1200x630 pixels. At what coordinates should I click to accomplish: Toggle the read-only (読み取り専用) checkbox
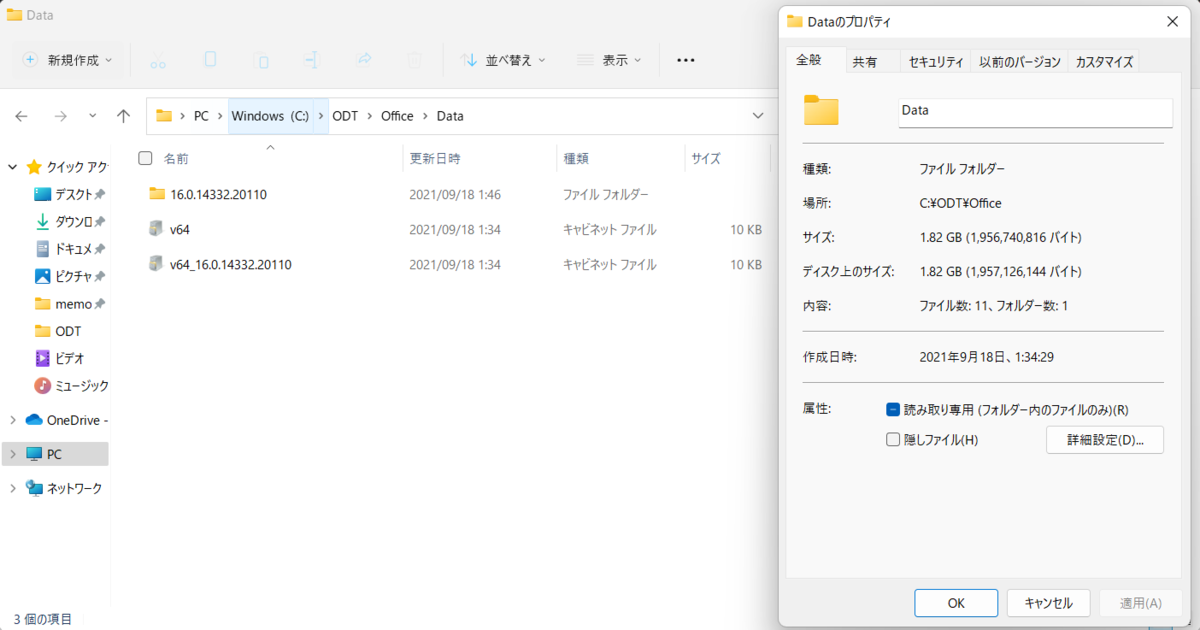pyautogui.click(x=893, y=409)
